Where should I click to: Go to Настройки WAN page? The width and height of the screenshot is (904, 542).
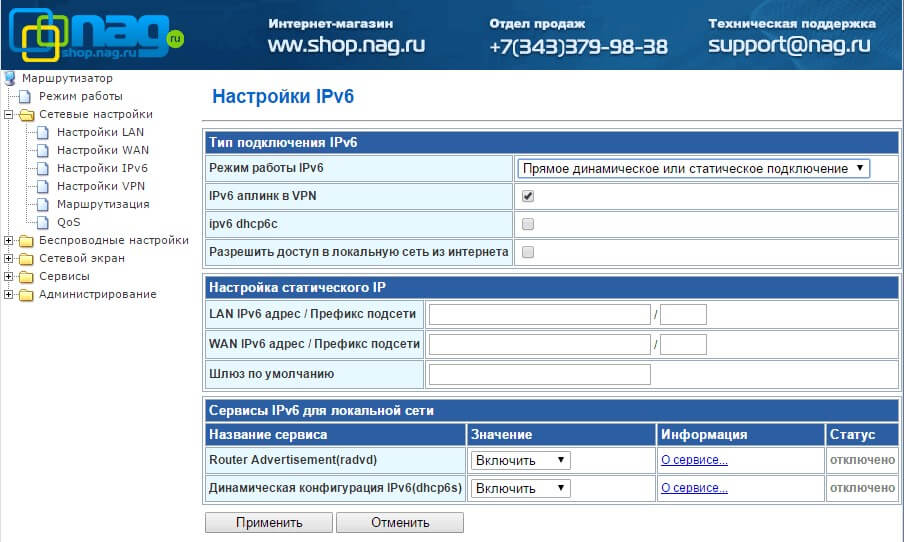pyautogui.click(x=103, y=150)
